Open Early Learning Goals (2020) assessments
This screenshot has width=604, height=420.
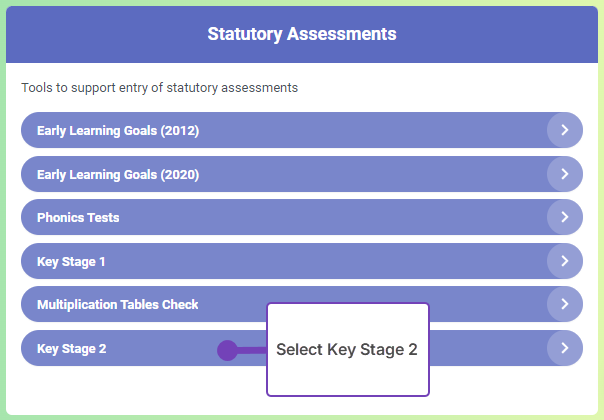pos(118,174)
